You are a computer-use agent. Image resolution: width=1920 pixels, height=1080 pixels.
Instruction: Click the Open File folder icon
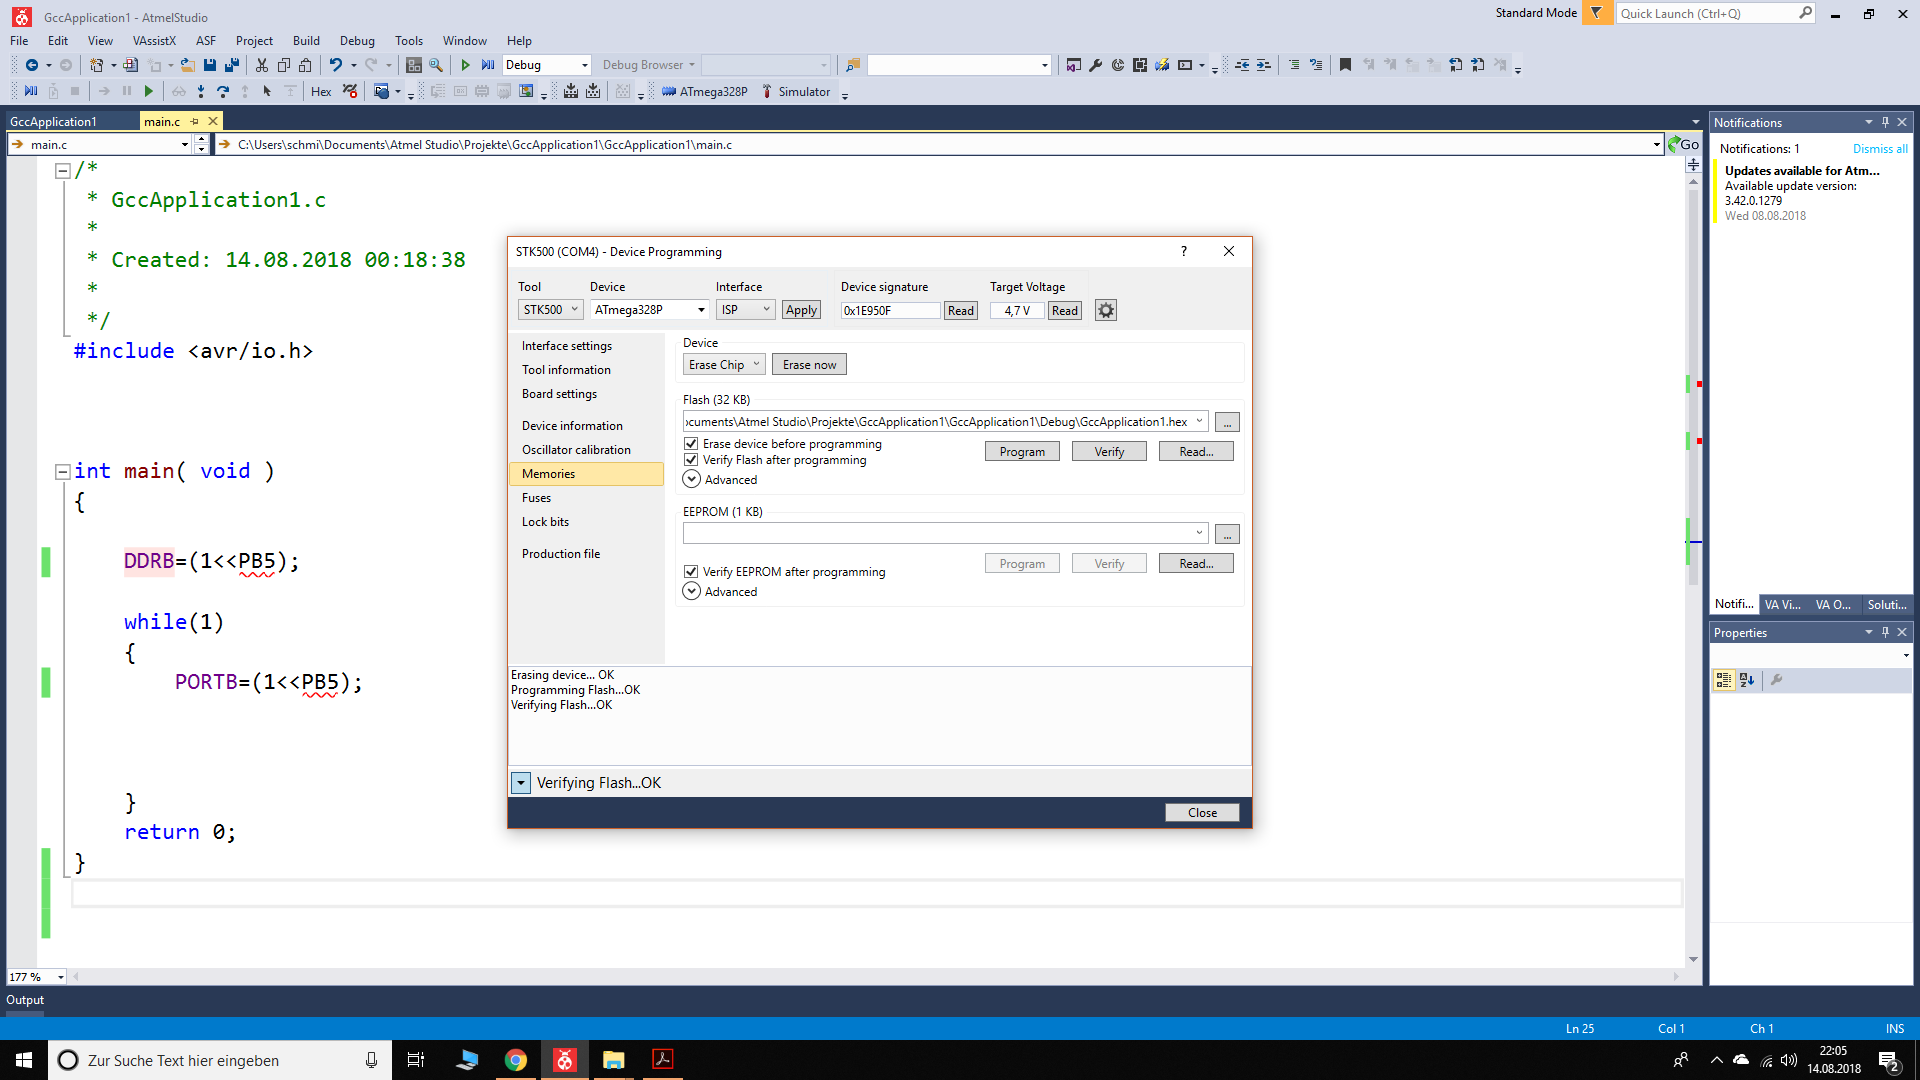(187, 65)
